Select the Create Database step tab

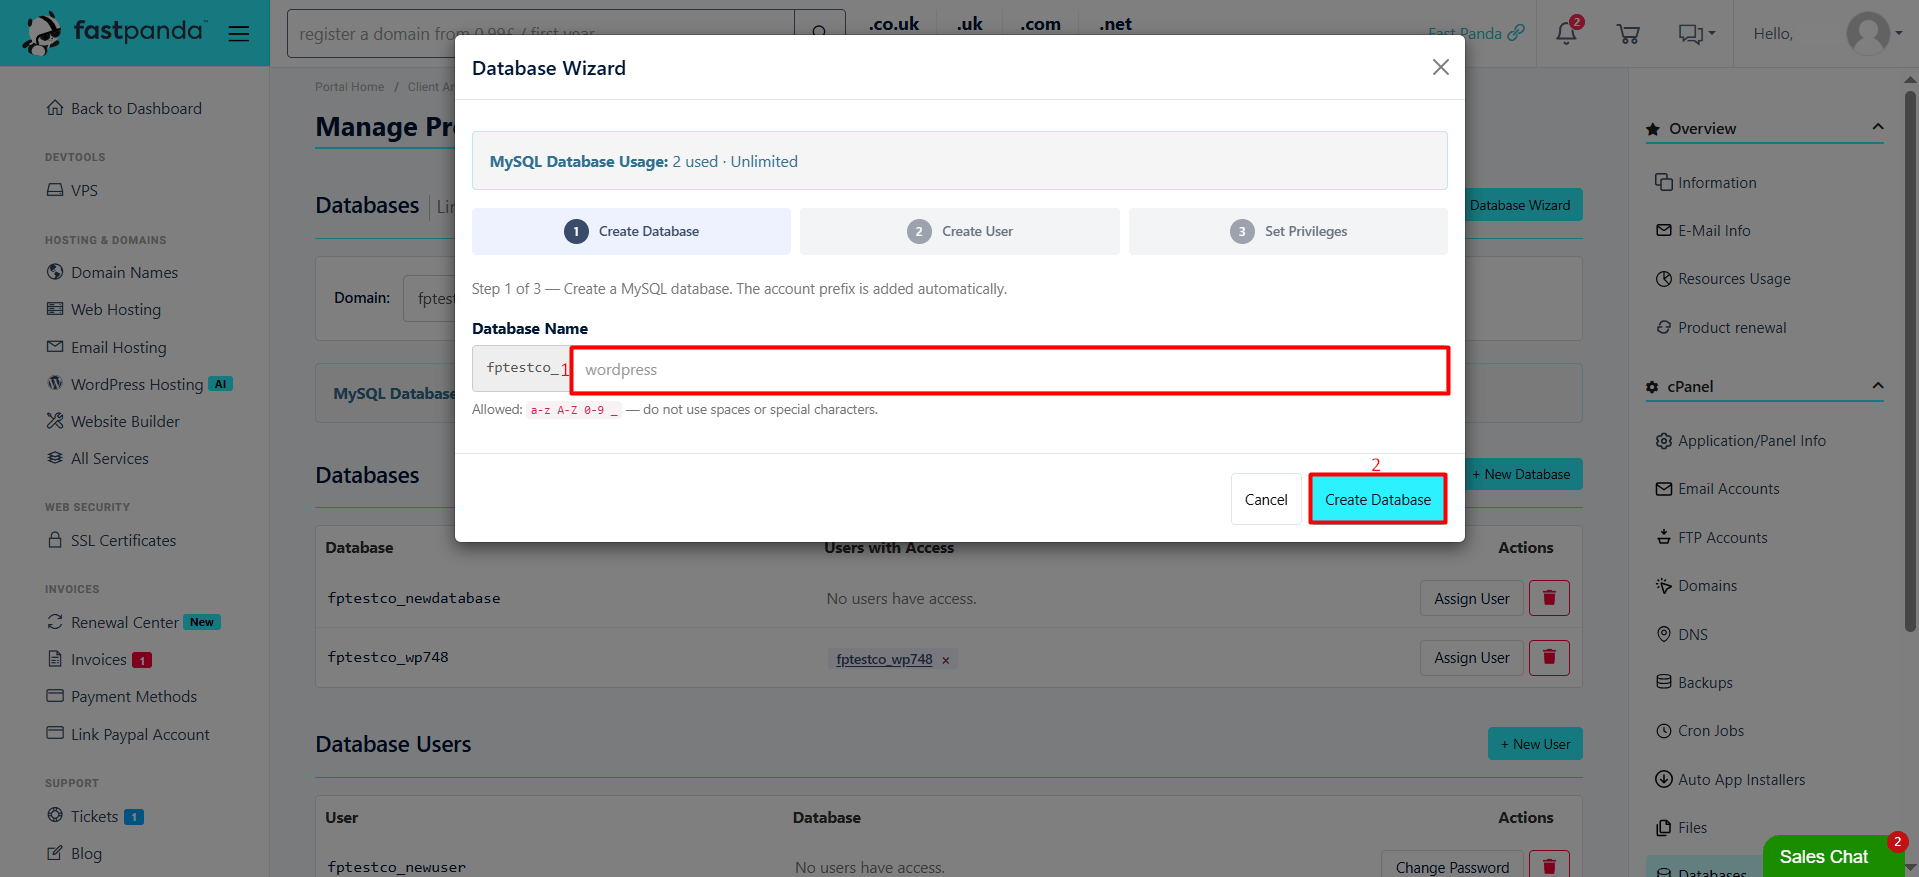[x=631, y=231]
